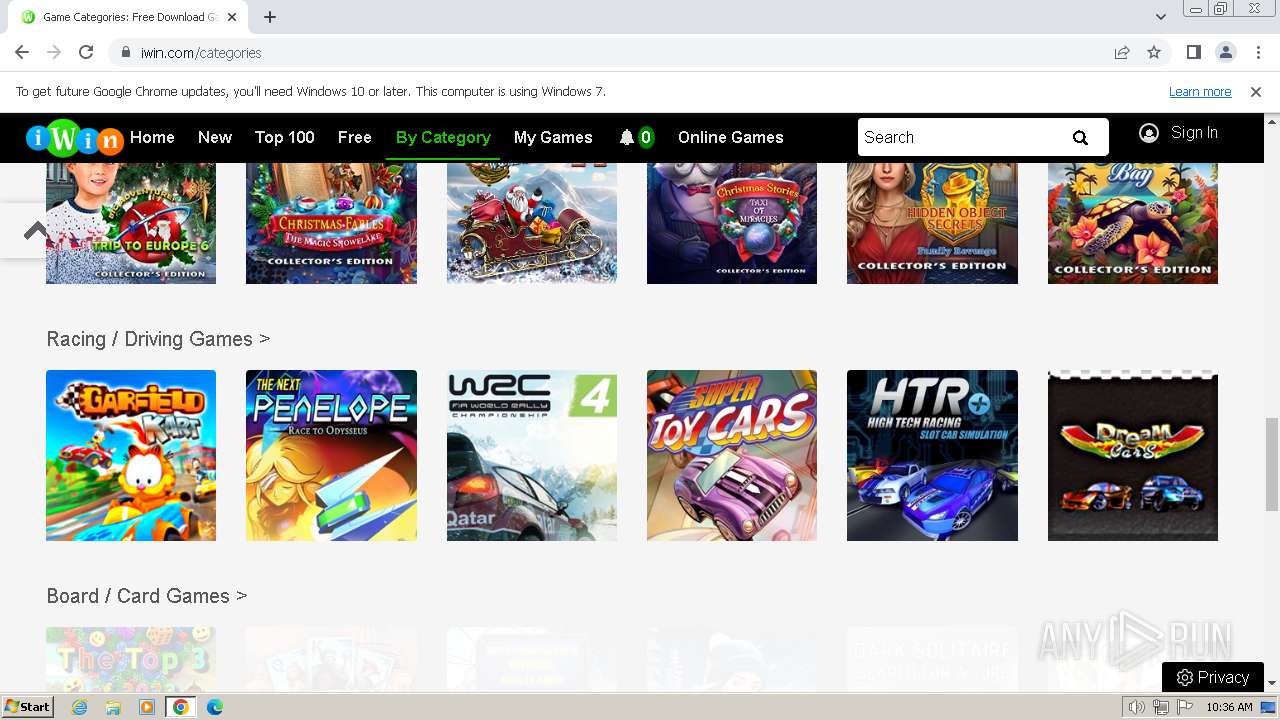This screenshot has height=720, width=1280.
Task: Click the Sign In link
Action: (1194, 133)
